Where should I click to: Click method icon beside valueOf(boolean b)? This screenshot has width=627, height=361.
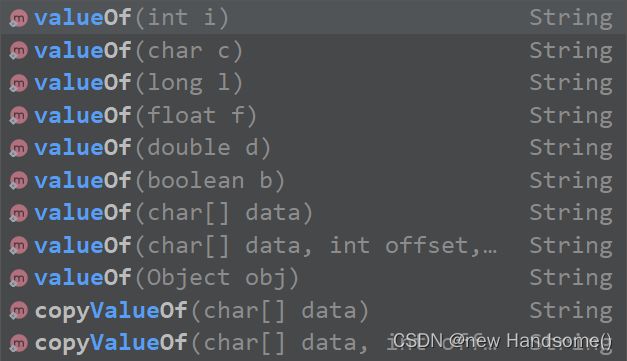(x=18, y=181)
